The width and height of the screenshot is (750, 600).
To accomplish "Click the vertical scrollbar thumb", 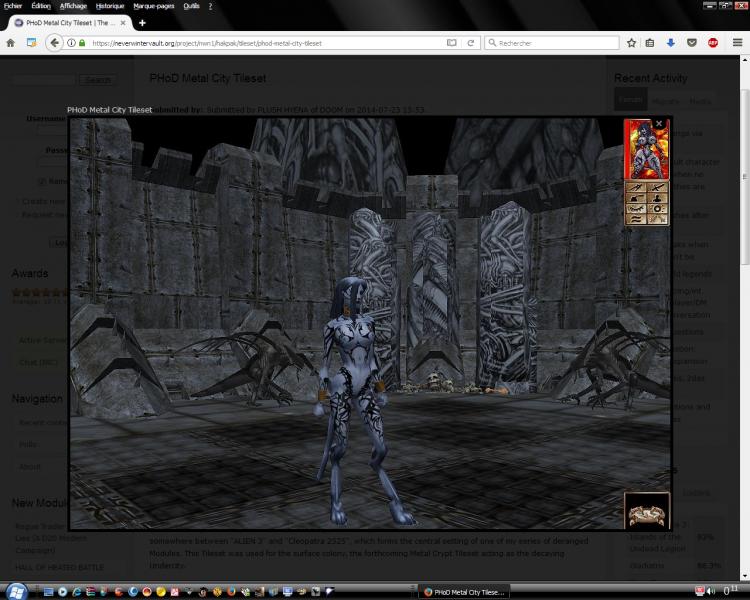I will point(745,177).
